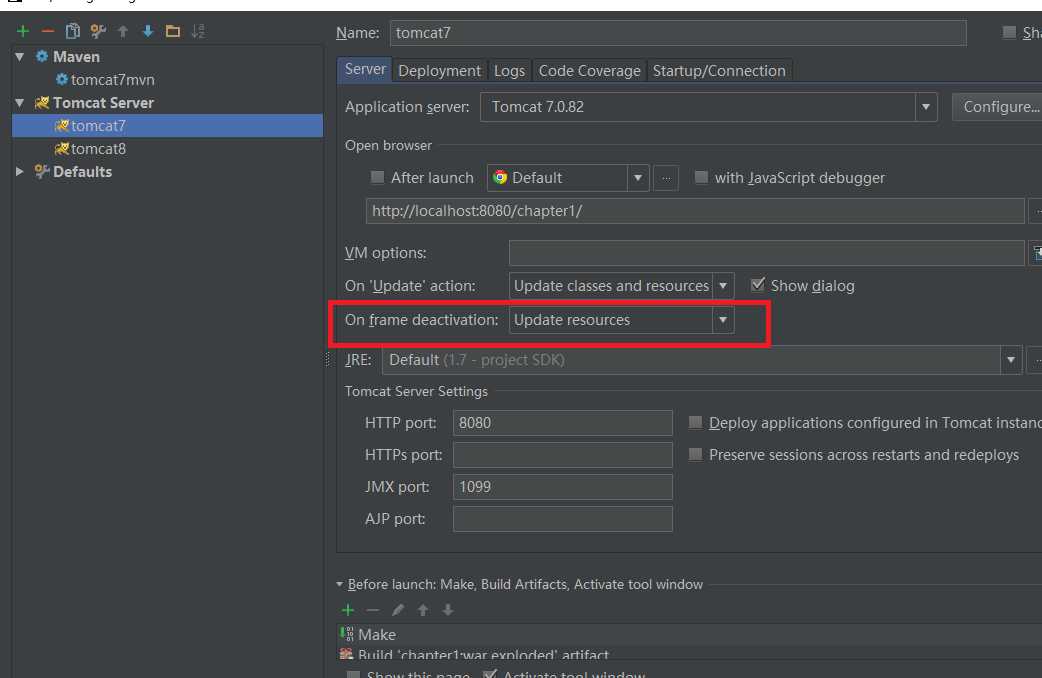This screenshot has width=1042, height=678.
Task: Click the Name field containing tomcat7
Action: click(678, 33)
